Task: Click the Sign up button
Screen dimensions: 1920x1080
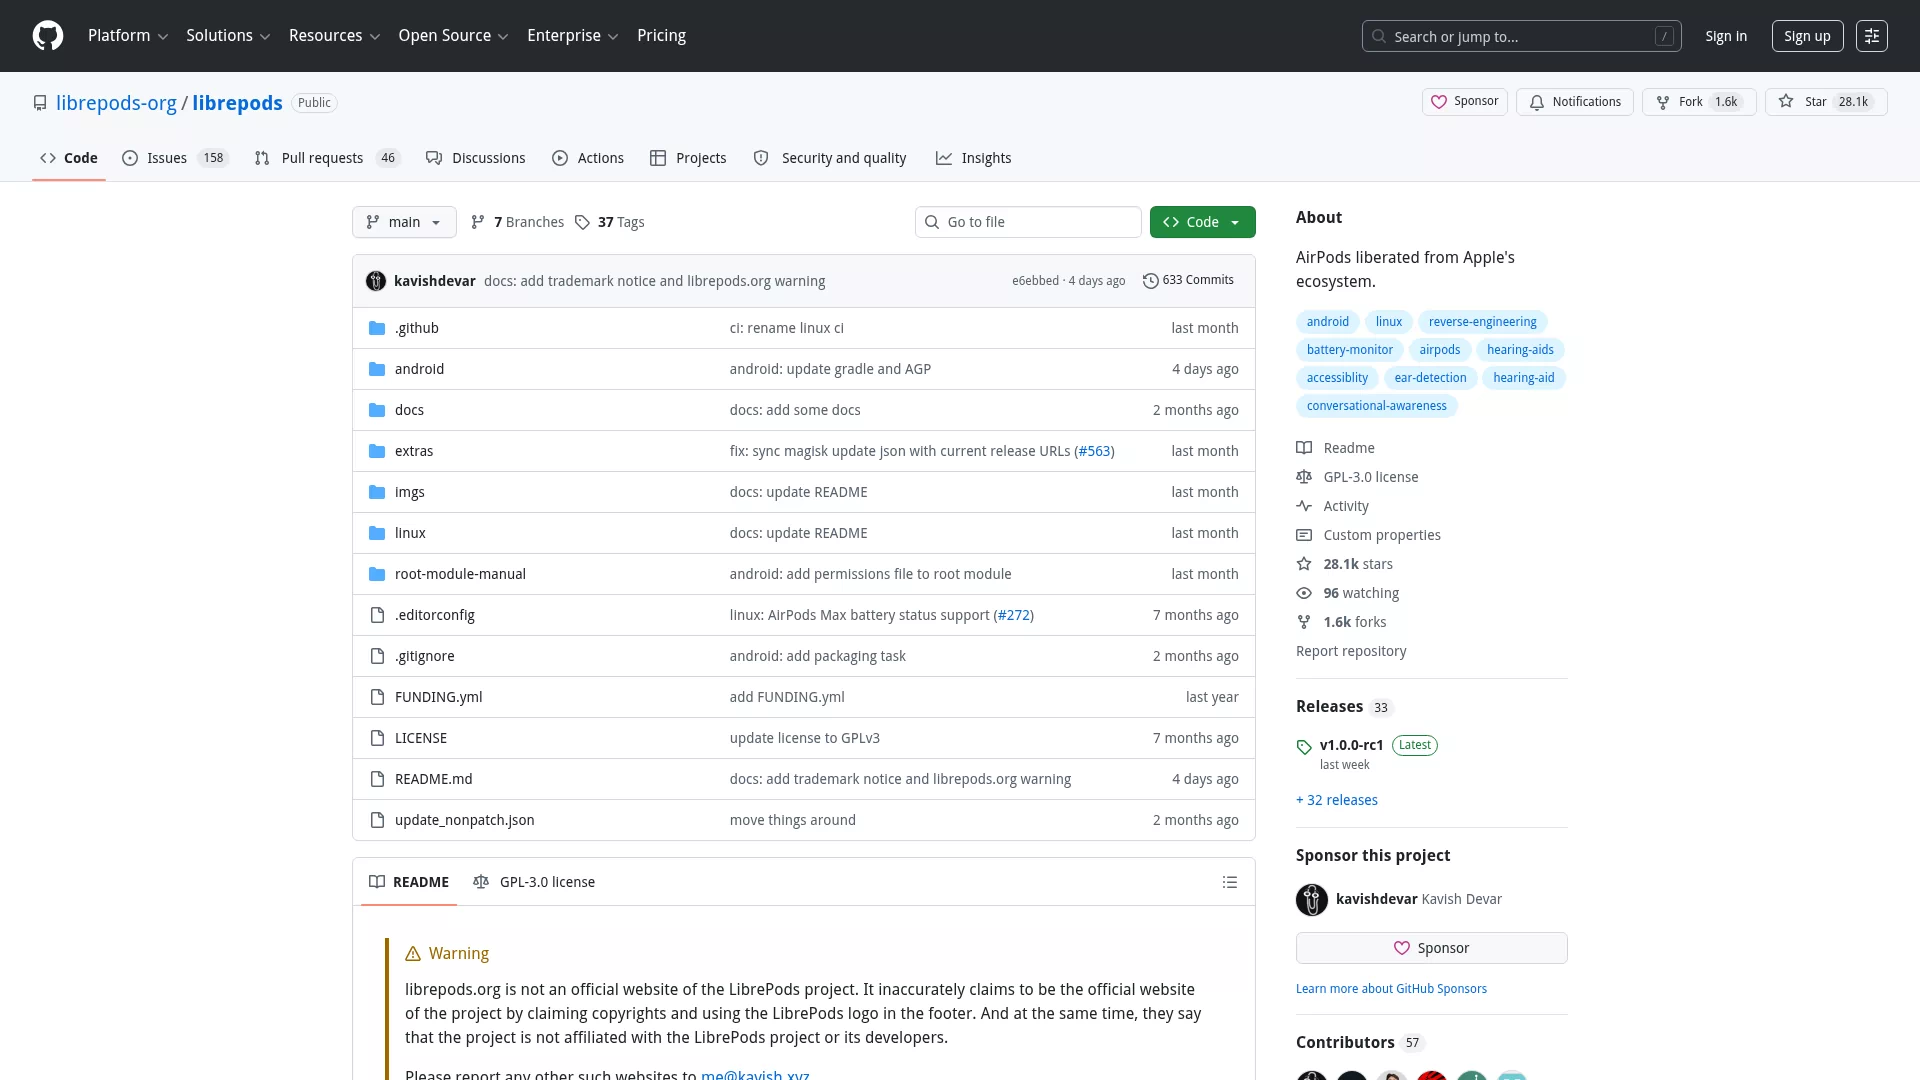Action: (x=1807, y=36)
